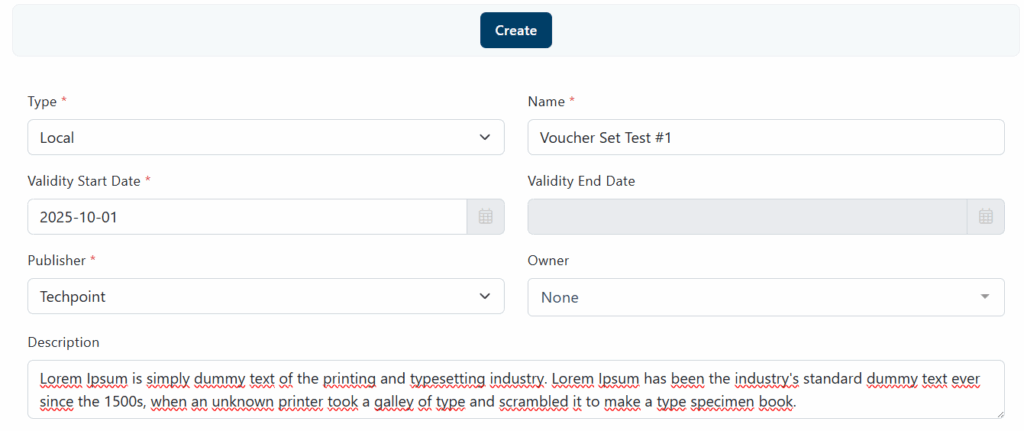
Task: Click the Name field with Voucher Set Test #1
Action: click(765, 137)
